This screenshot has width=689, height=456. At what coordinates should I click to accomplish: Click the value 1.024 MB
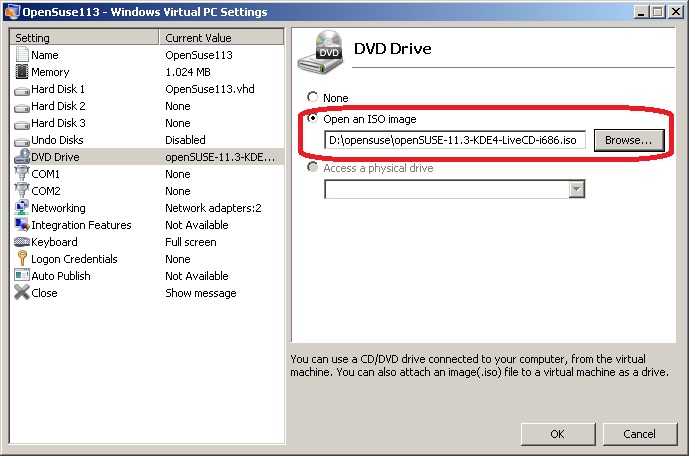[188, 72]
